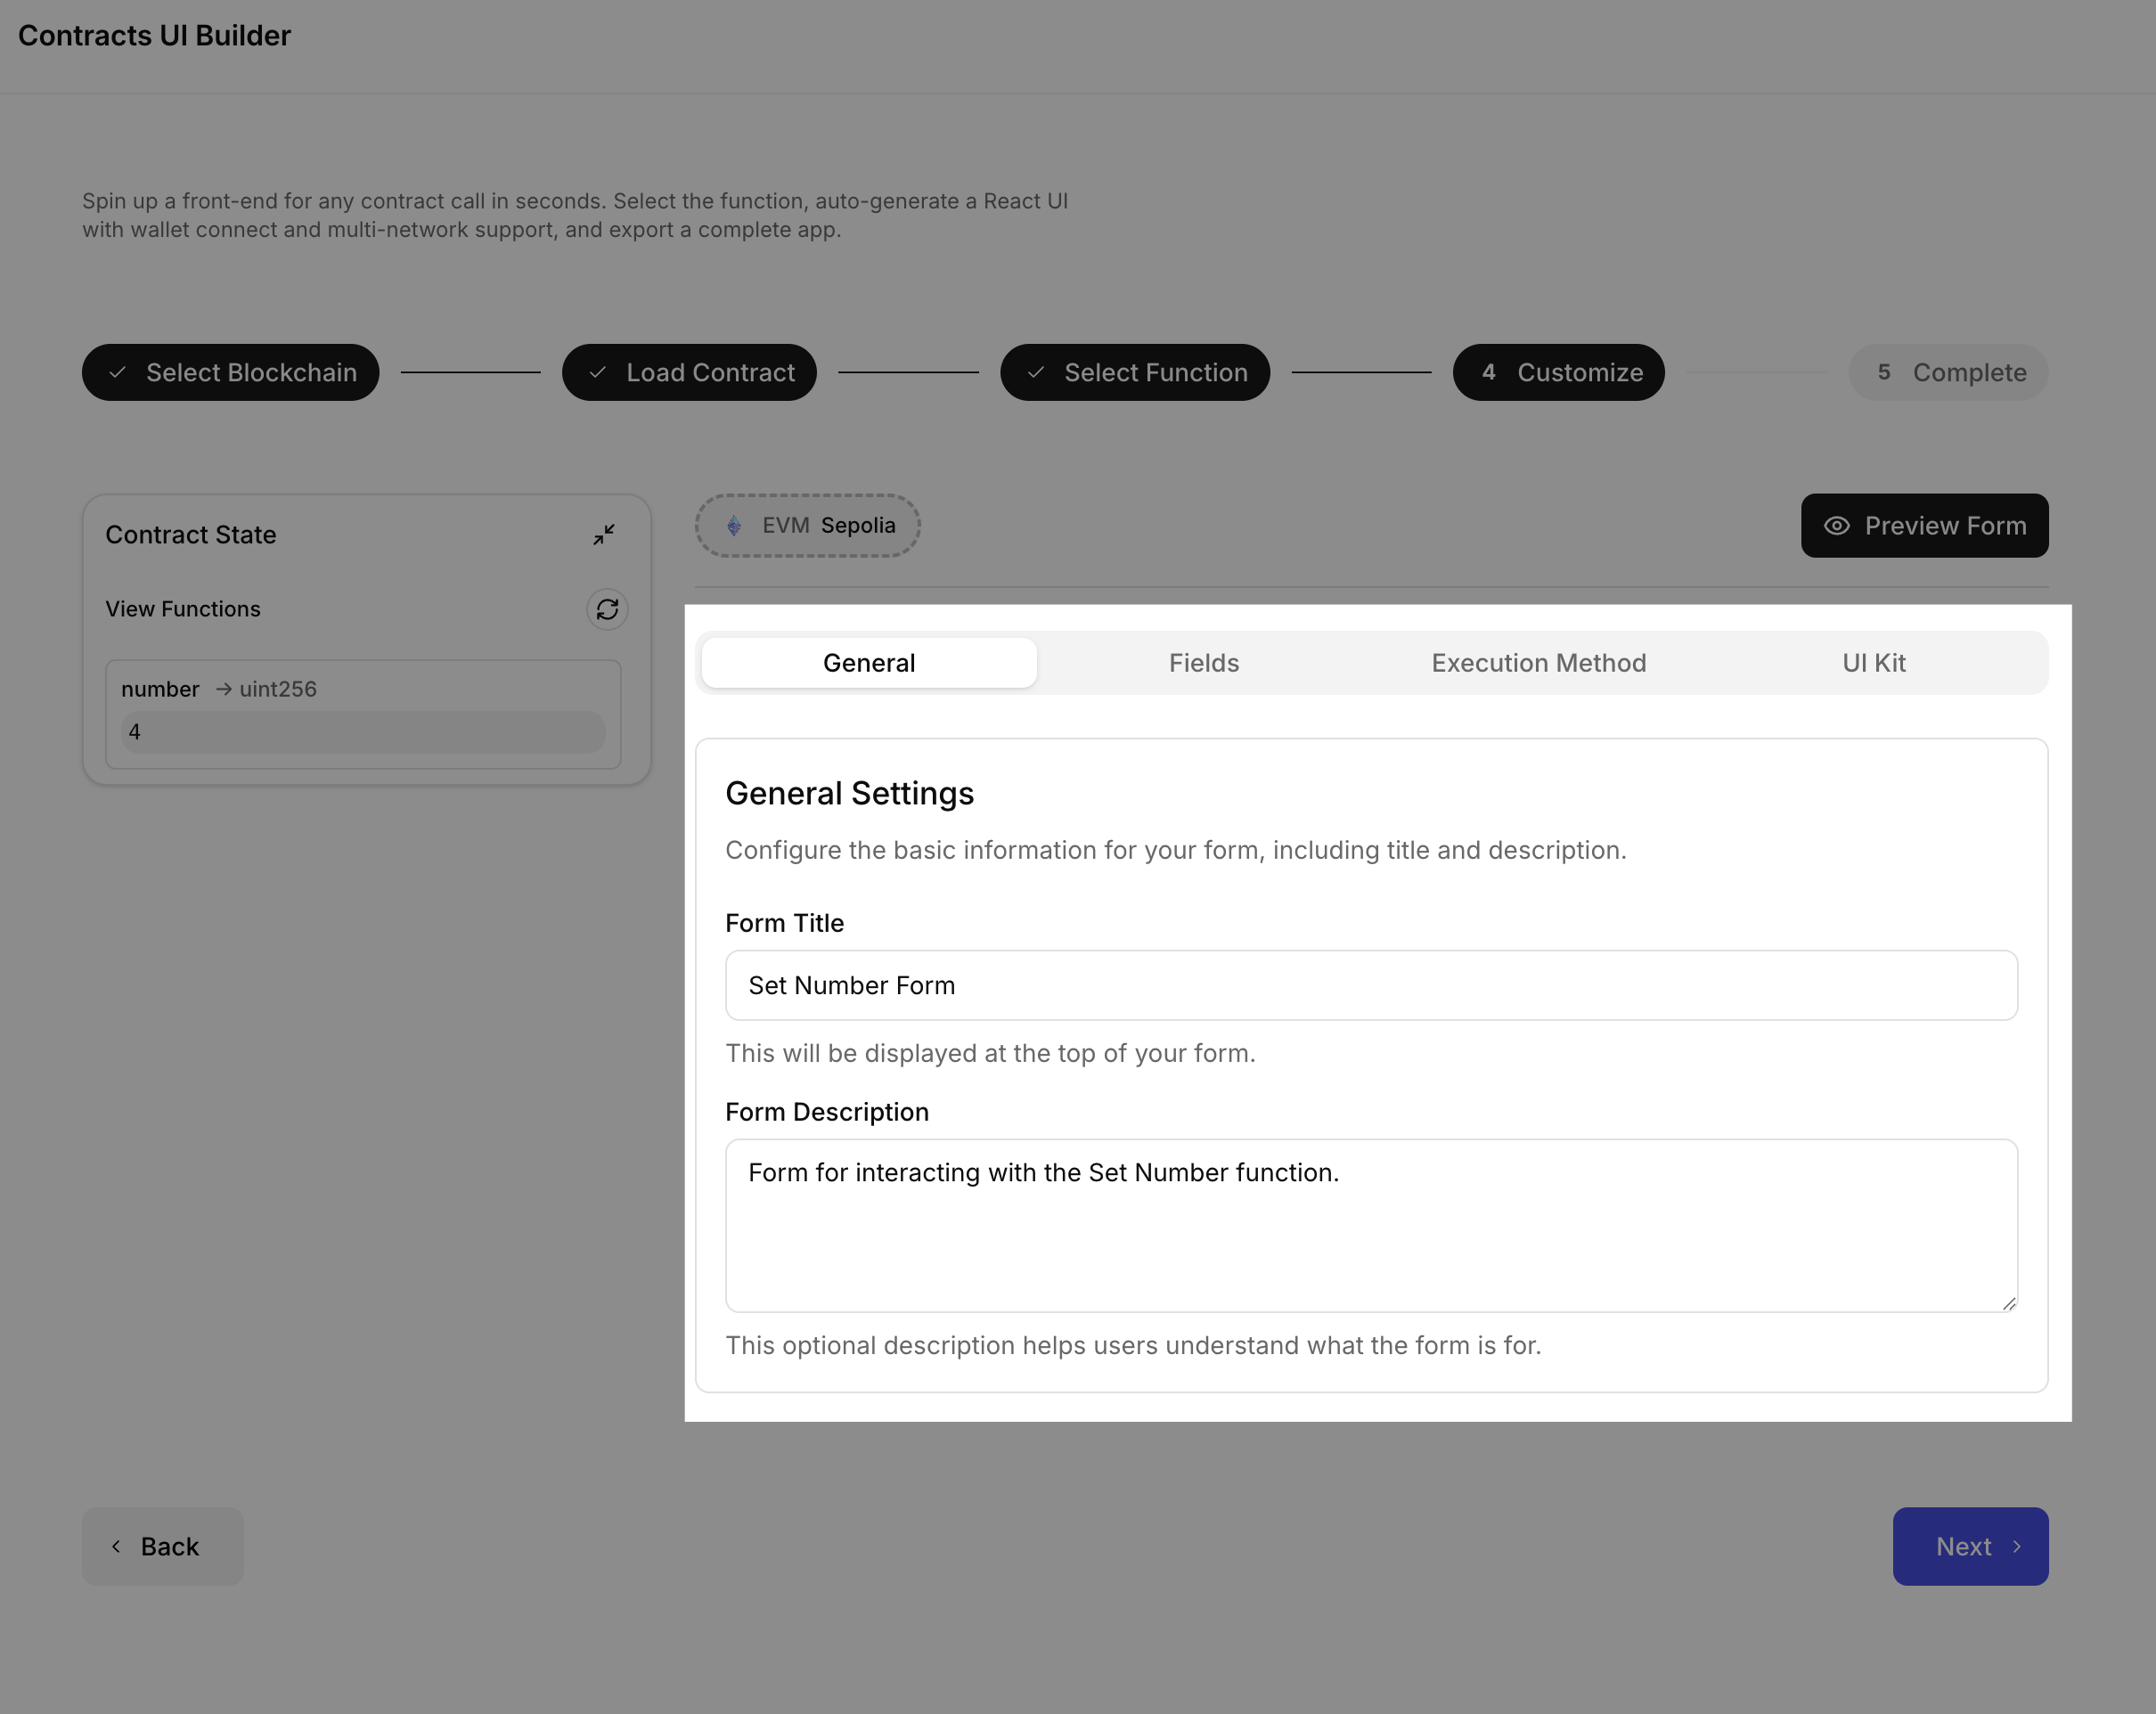Click the checkmark on Select Function step
This screenshot has height=1714, width=2156.
tap(1036, 372)
